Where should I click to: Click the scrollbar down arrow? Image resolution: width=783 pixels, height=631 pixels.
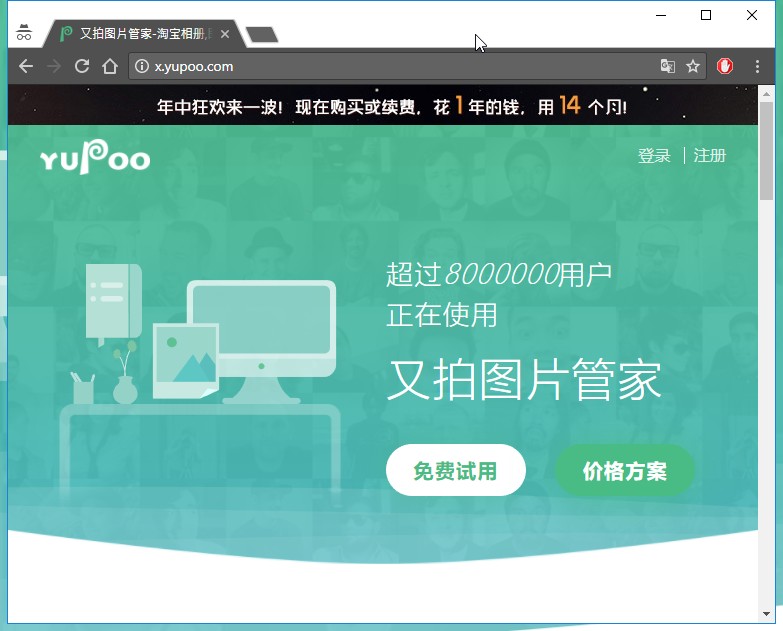(x=766, y=613)
